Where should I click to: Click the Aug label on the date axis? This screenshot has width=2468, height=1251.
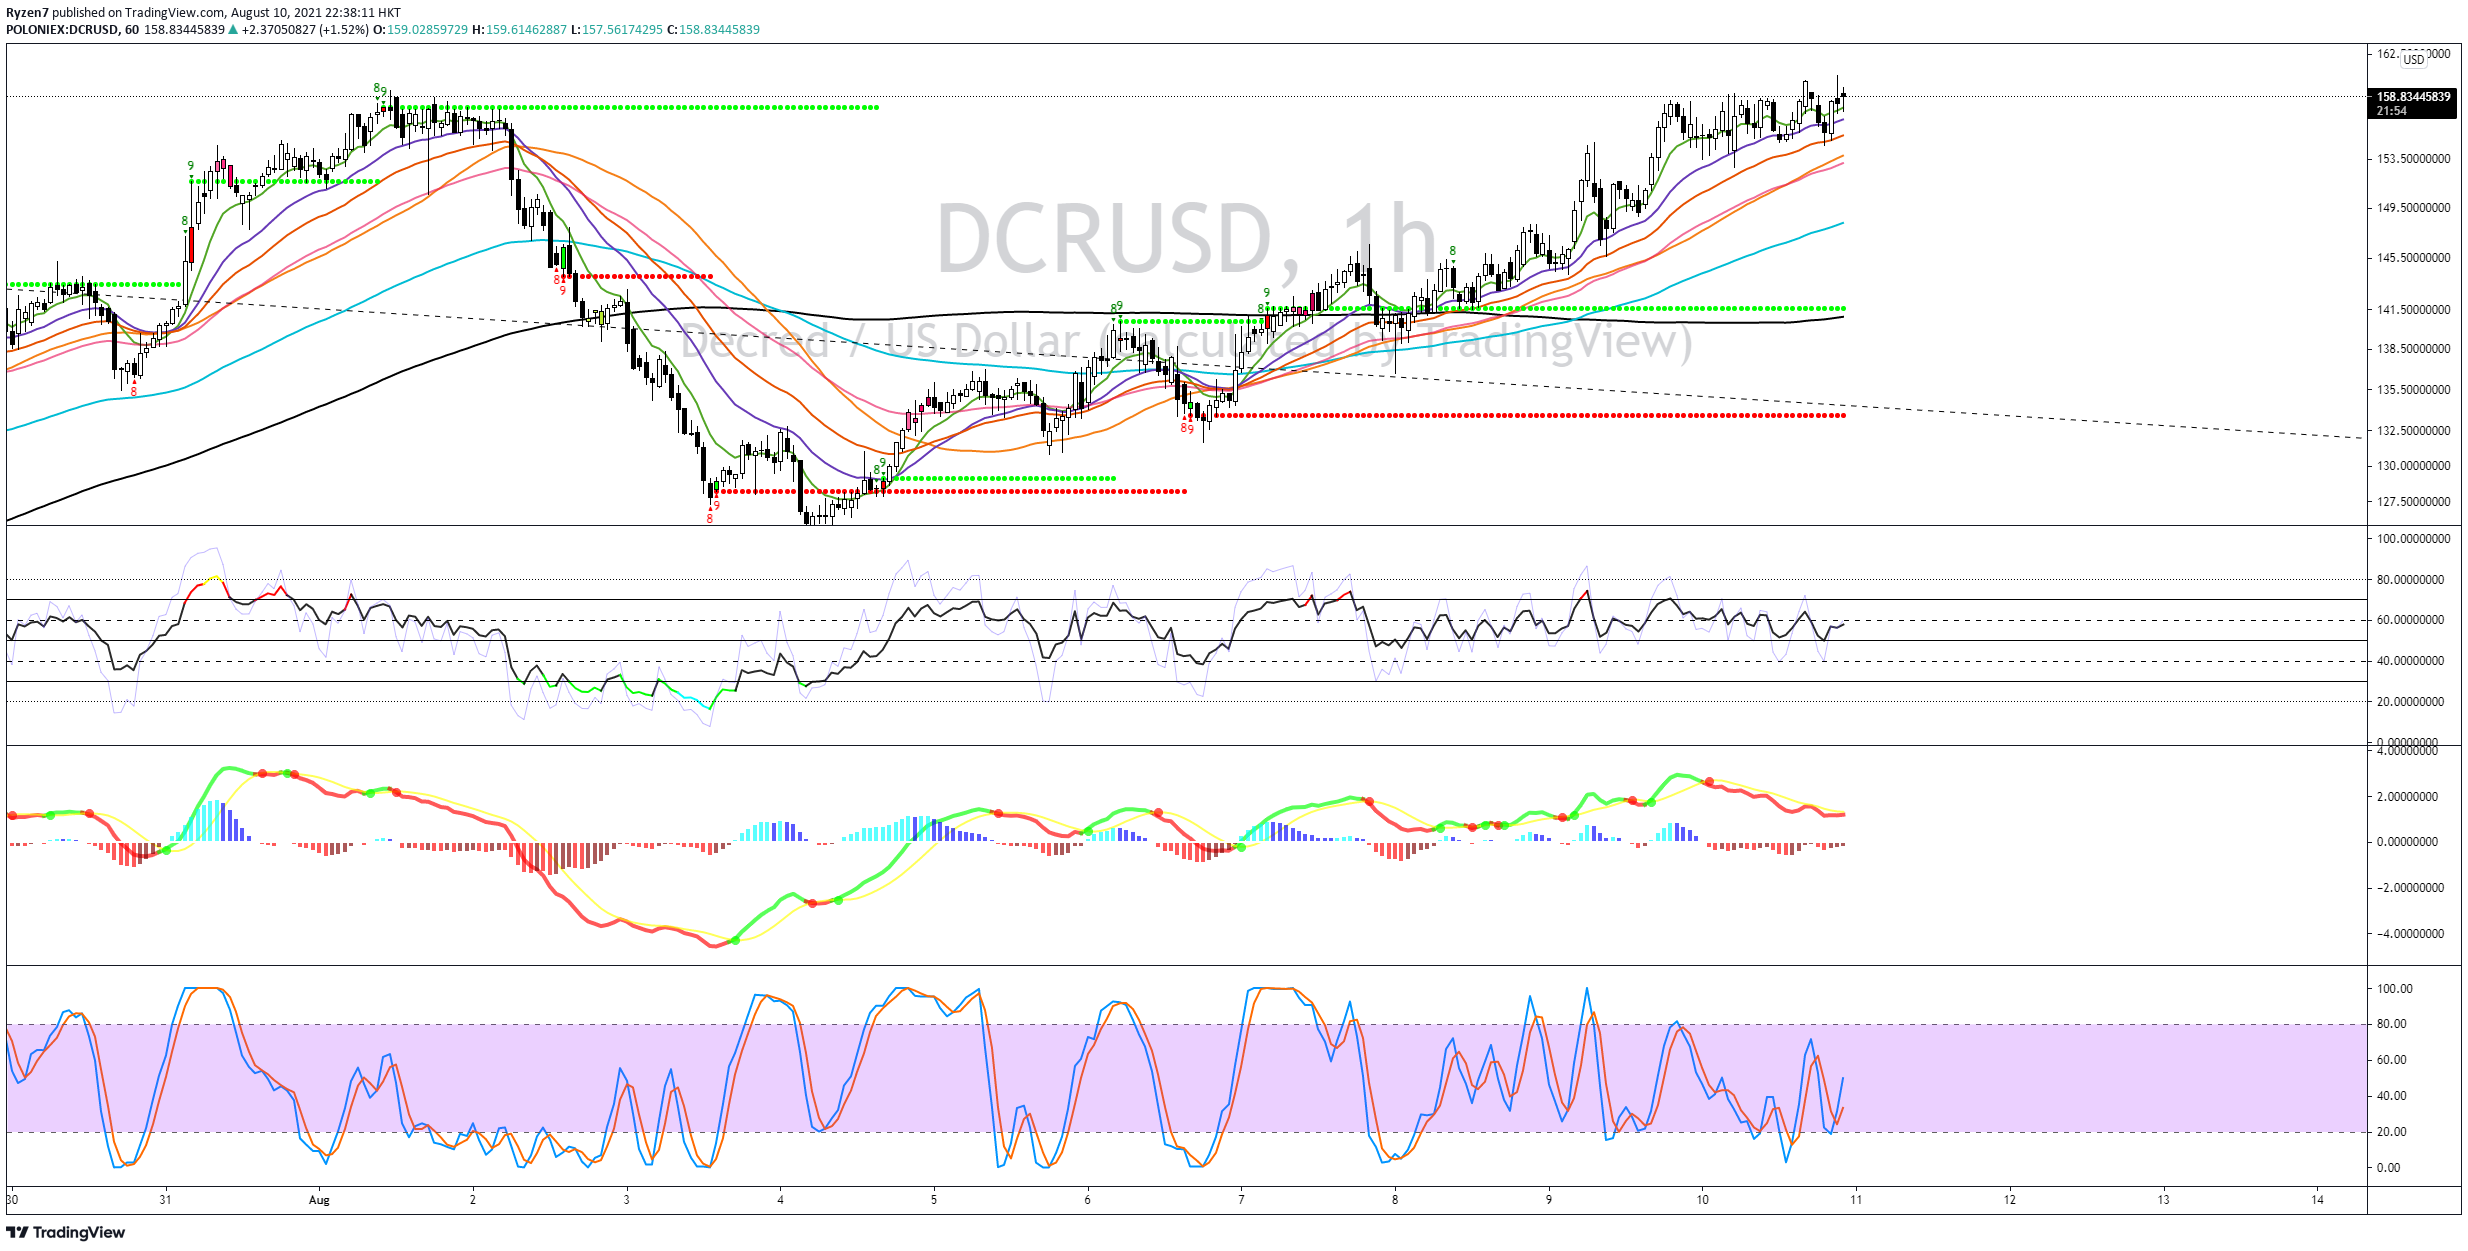(319, 1200)
